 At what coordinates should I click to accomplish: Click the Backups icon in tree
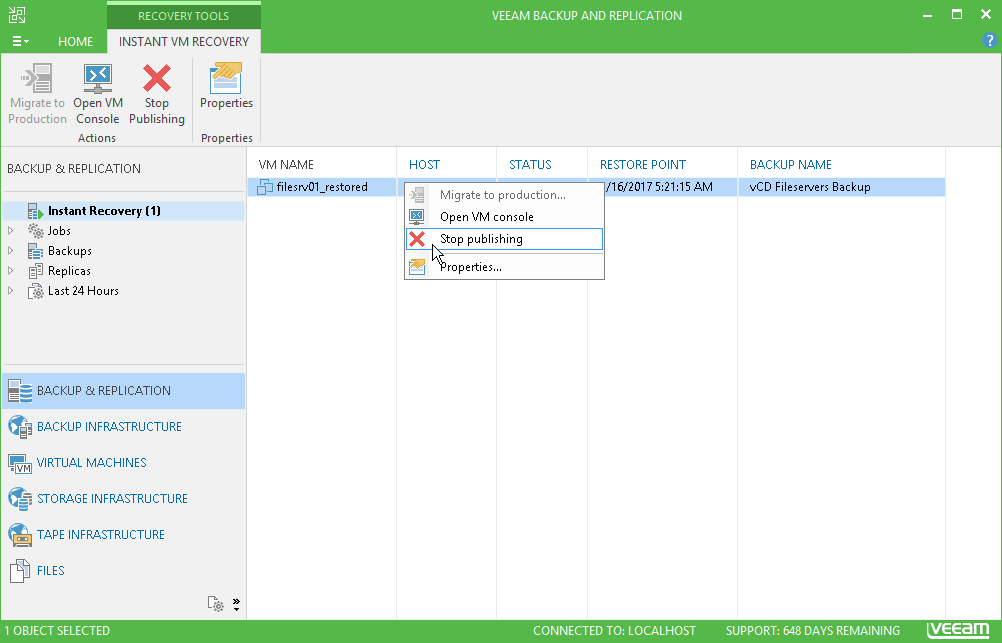point(36,251)
